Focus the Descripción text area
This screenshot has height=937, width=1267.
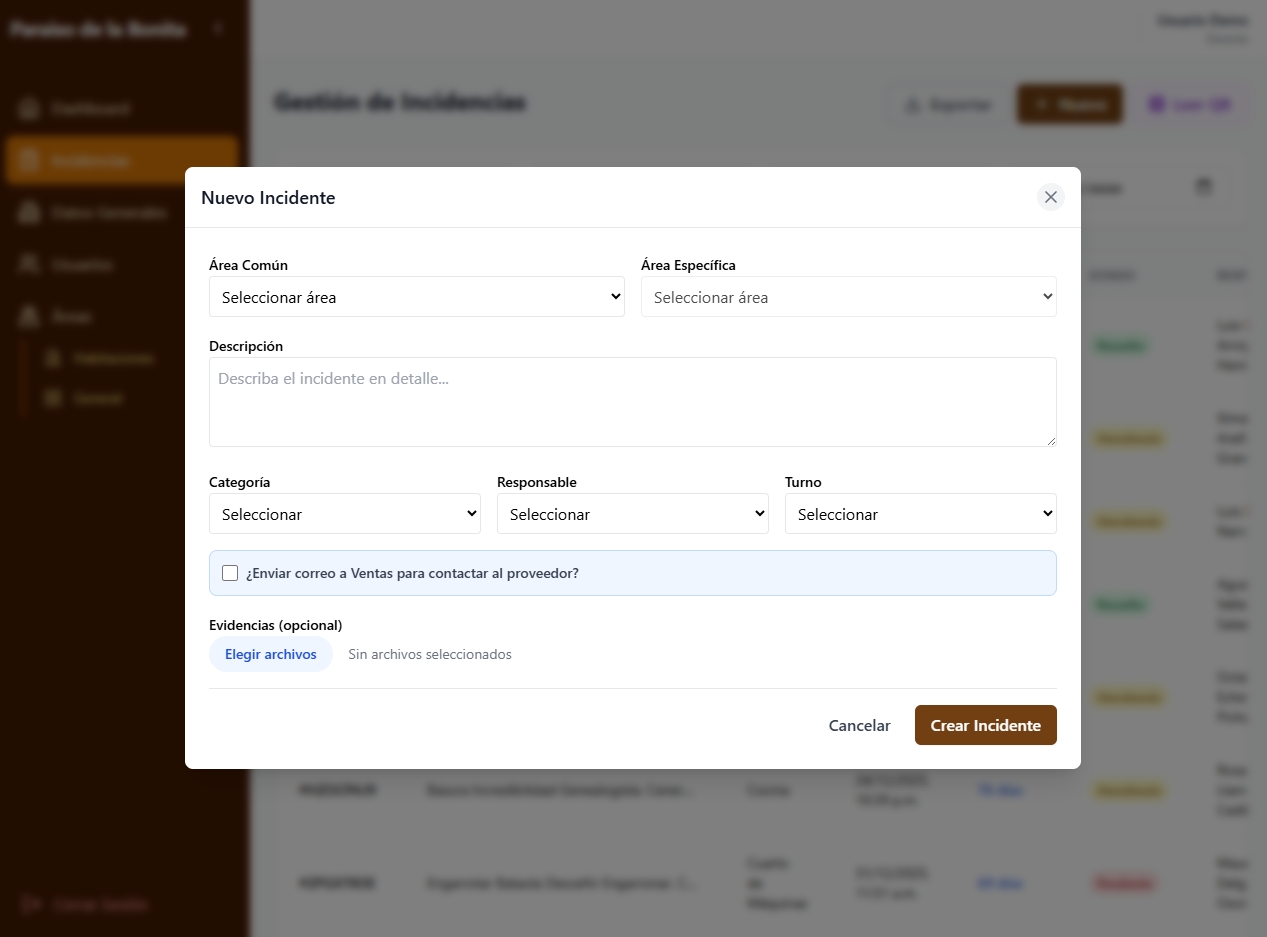point(632,402)
